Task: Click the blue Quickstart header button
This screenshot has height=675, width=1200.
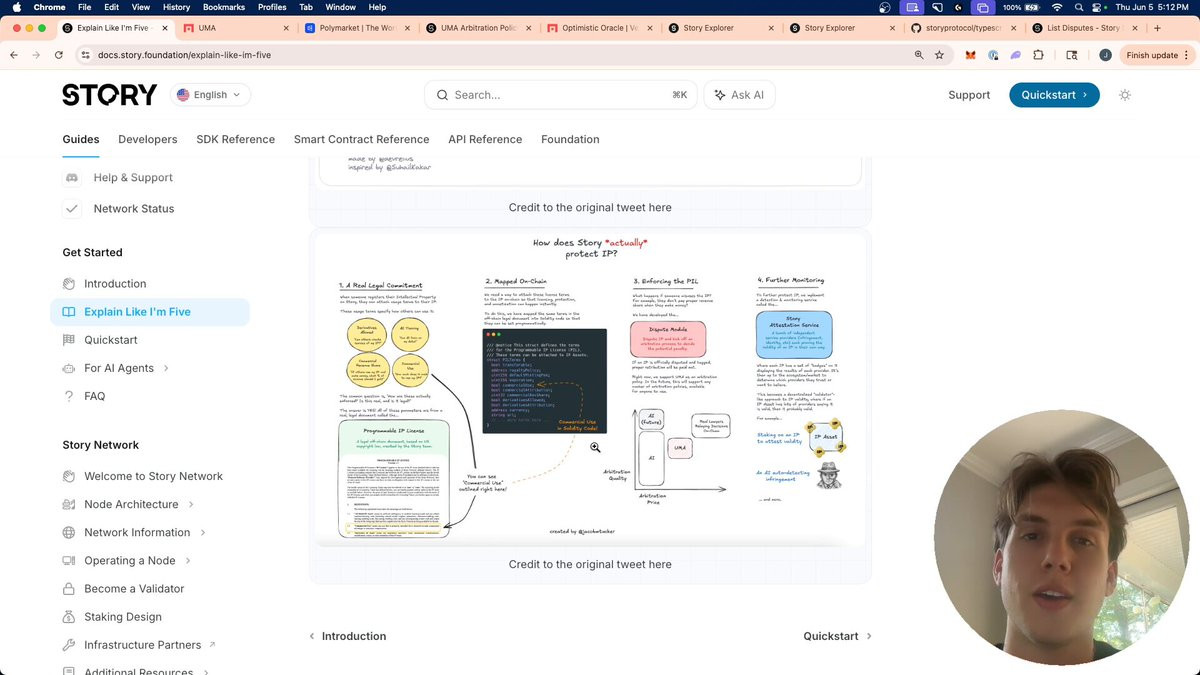Action: tap(1054, 95)
